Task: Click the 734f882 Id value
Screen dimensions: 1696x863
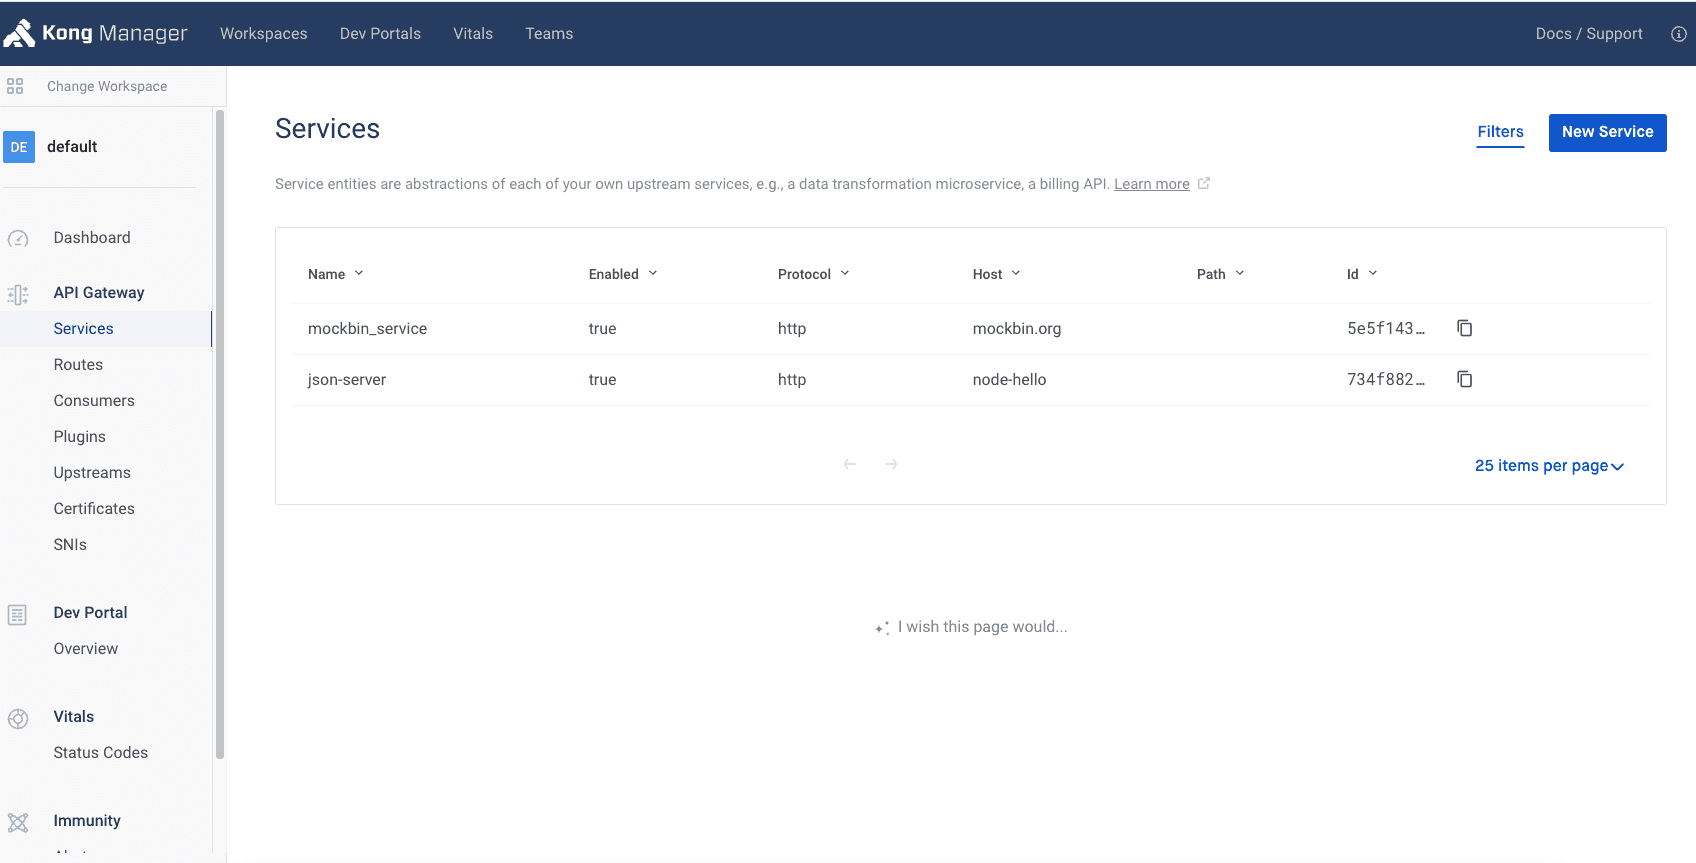Action: (x=1386, y=380)
